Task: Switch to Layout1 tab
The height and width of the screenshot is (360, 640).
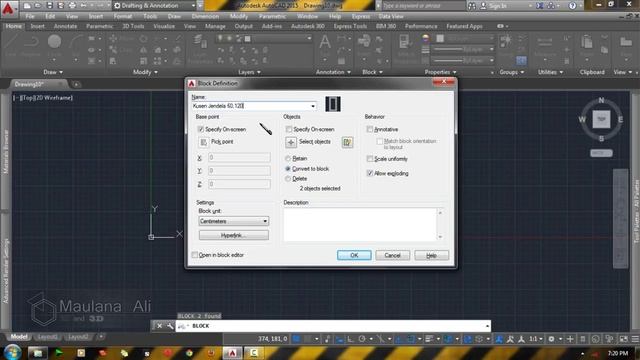Action: pyautogui.click(x=47, y=337)
